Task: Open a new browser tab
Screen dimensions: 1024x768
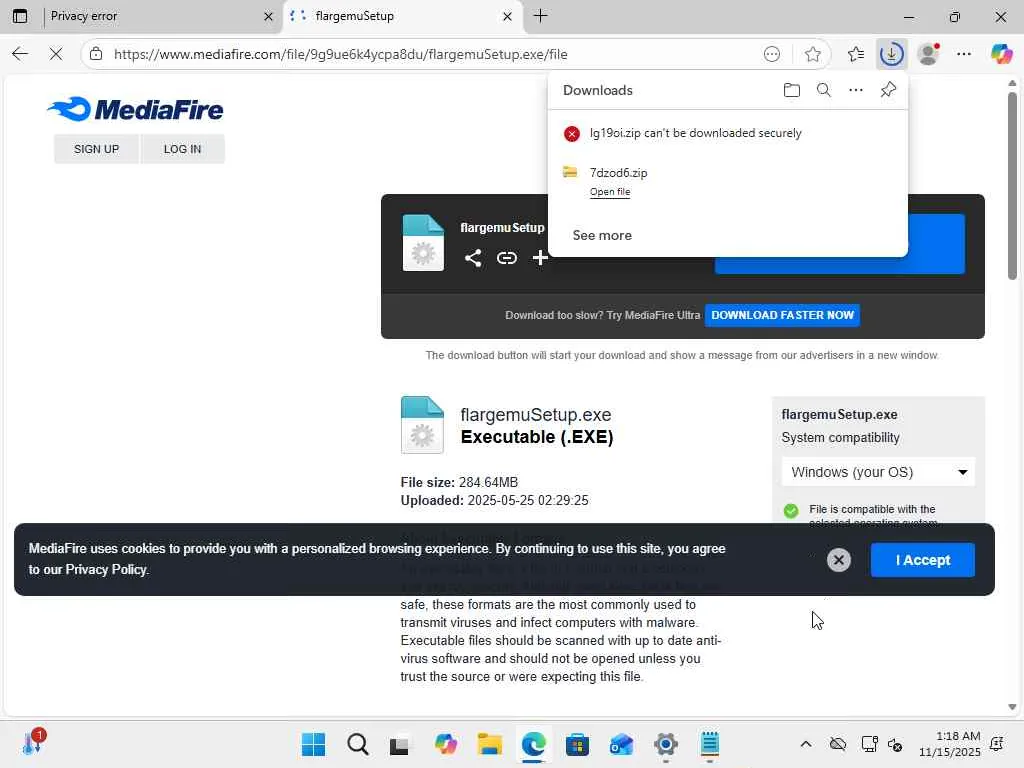Action: 541,16
